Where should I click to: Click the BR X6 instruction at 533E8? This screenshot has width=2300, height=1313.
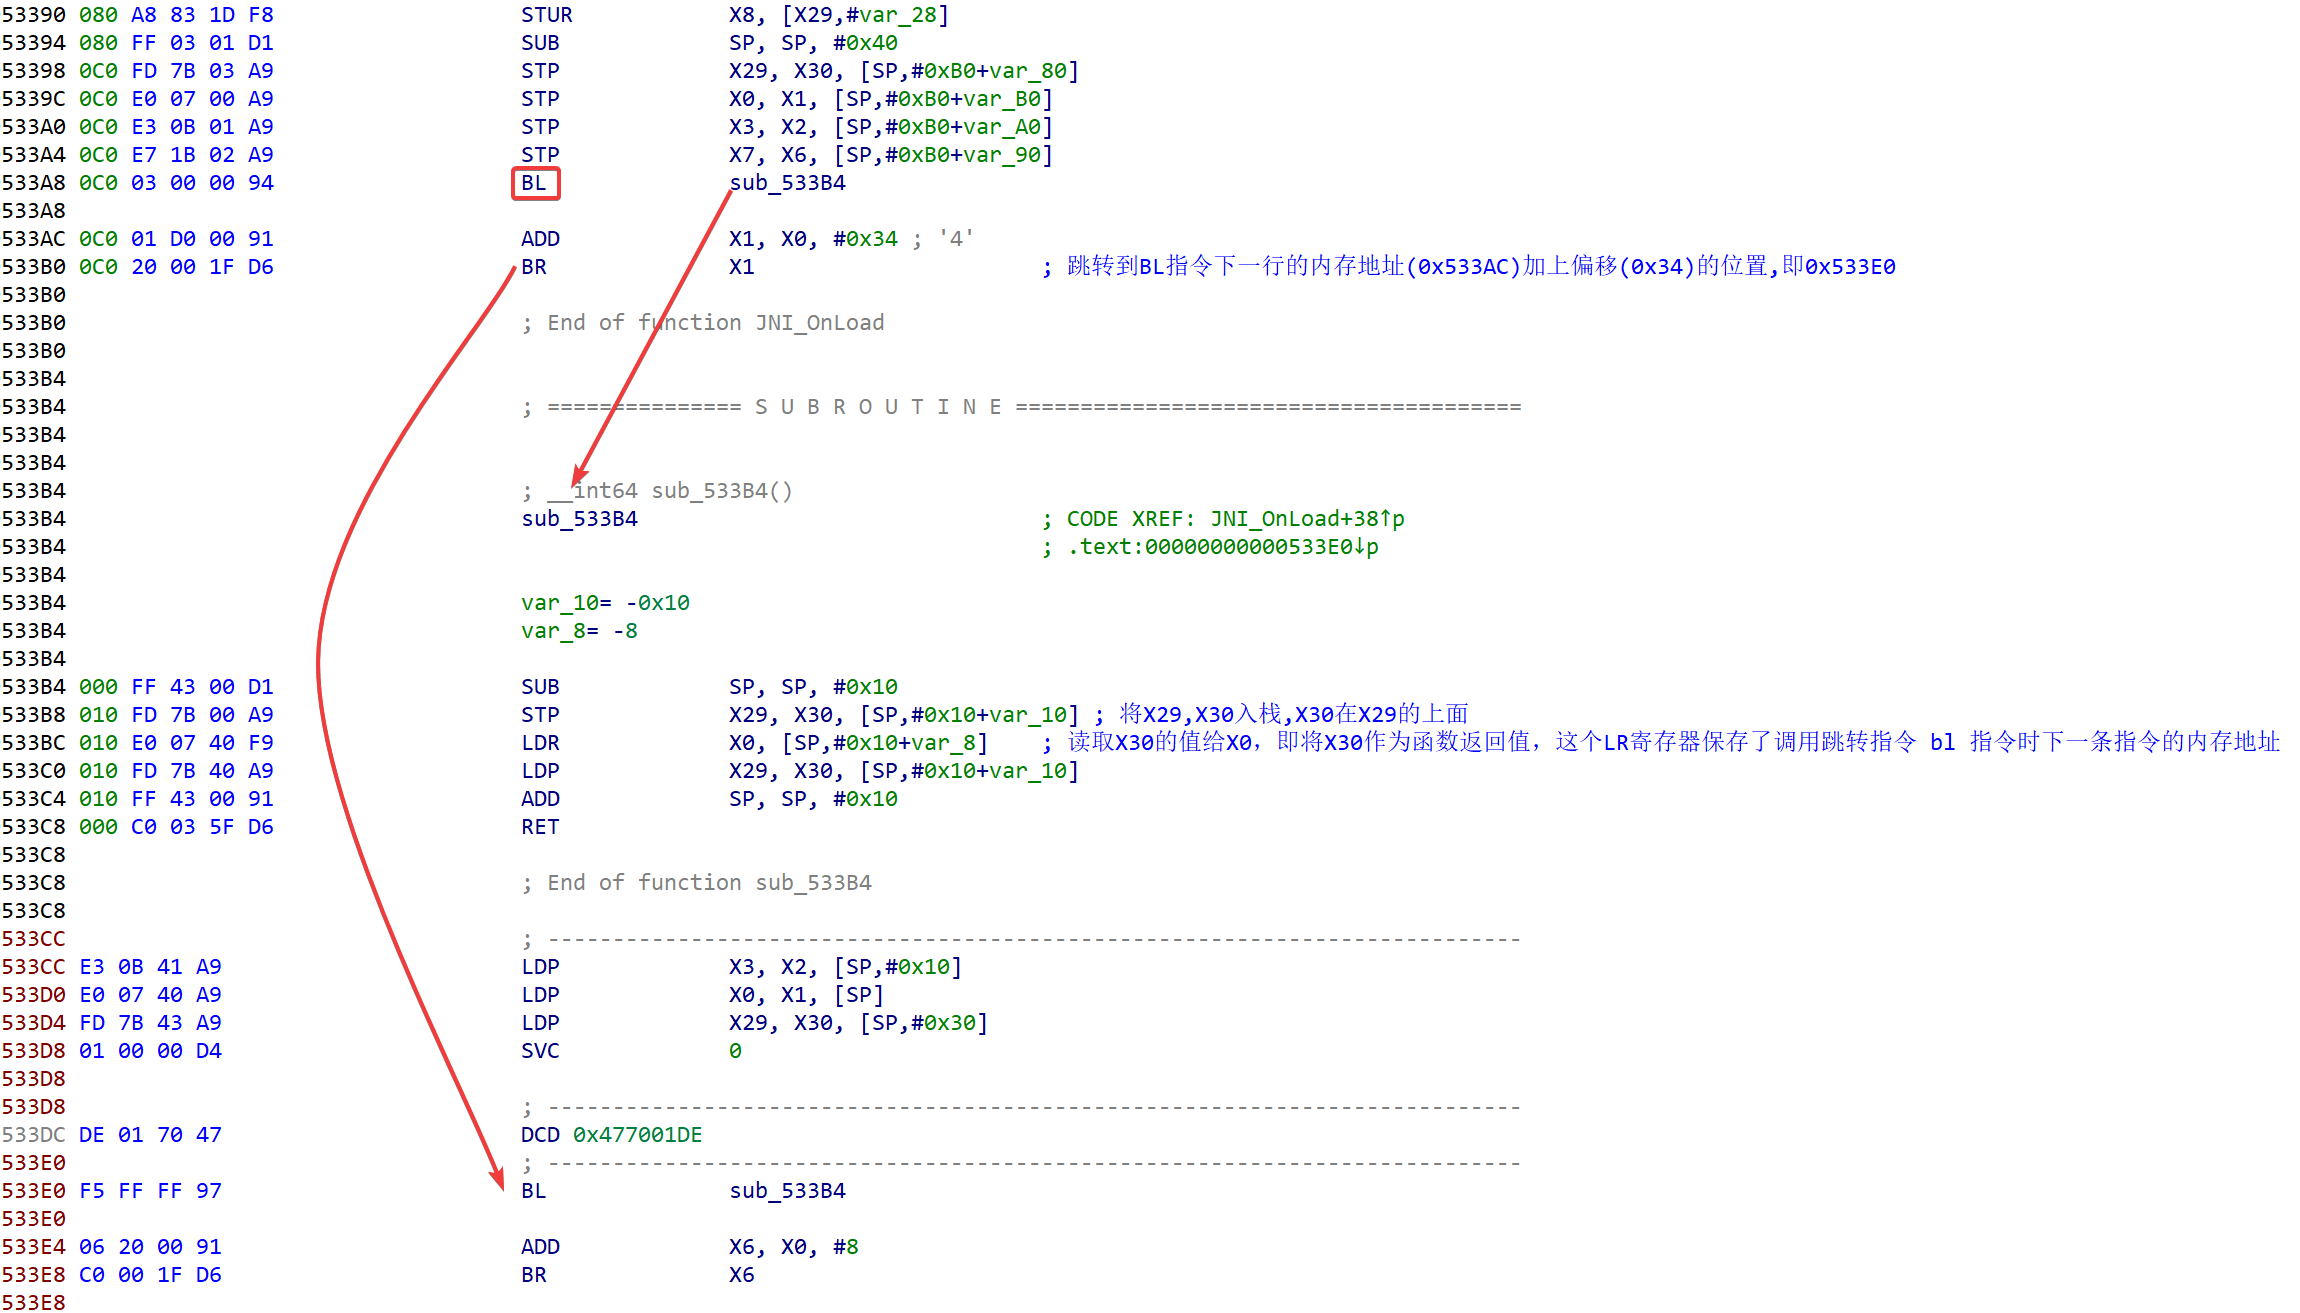coord(534,1275)
